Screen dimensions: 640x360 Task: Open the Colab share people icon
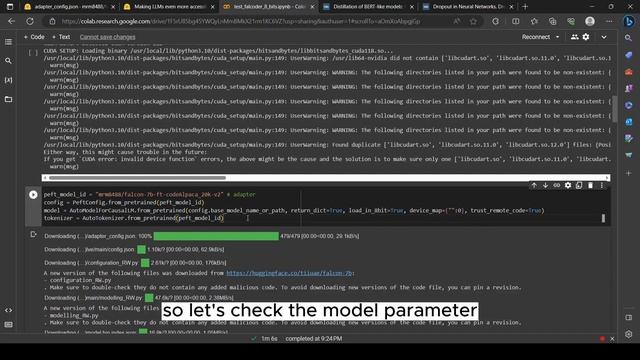[575, 37]
